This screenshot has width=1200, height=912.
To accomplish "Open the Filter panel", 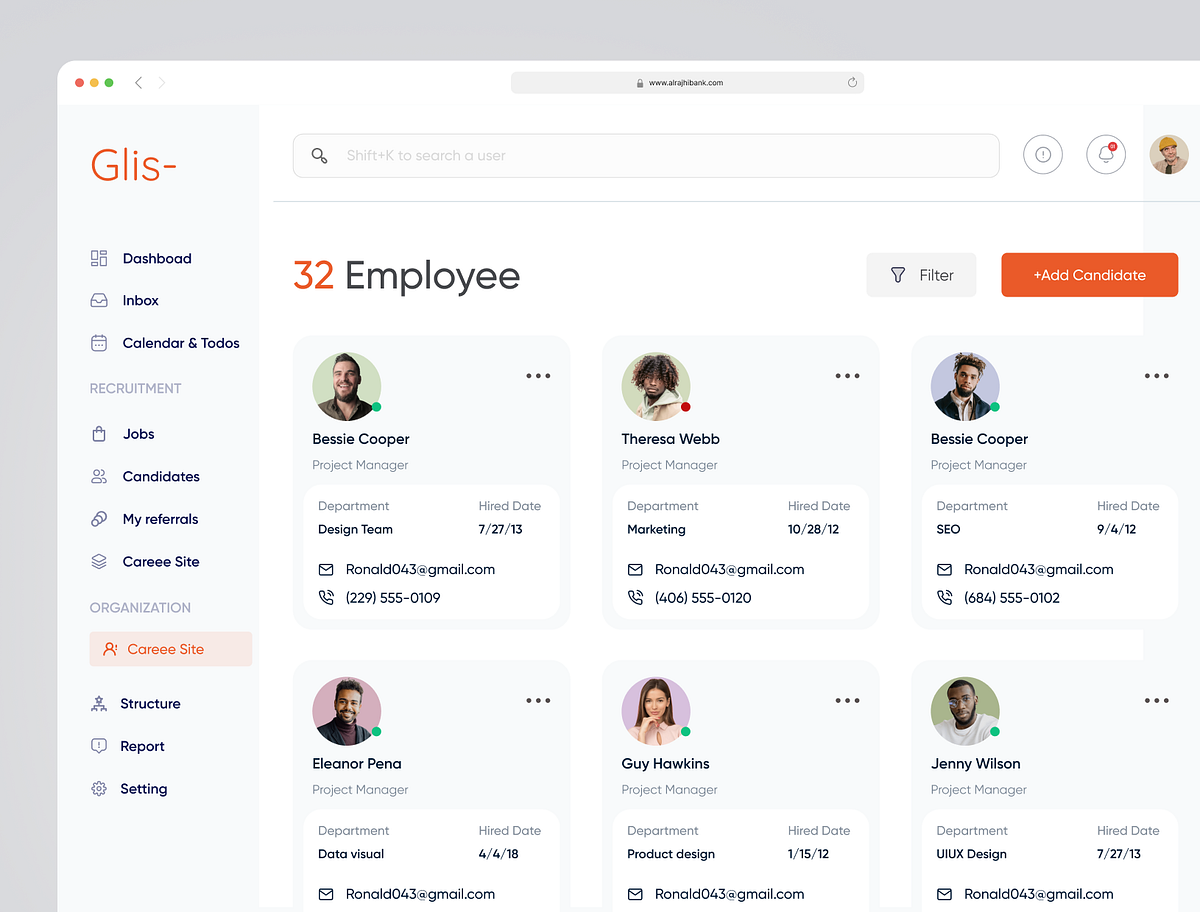I will [921, 274].
